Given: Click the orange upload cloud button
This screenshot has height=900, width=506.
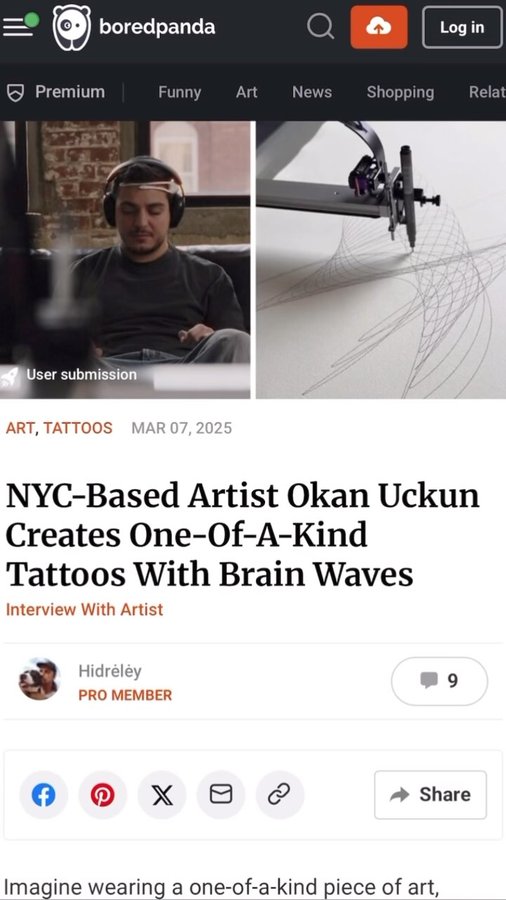Looking at the screenshot, I should [x=379, y=27].
